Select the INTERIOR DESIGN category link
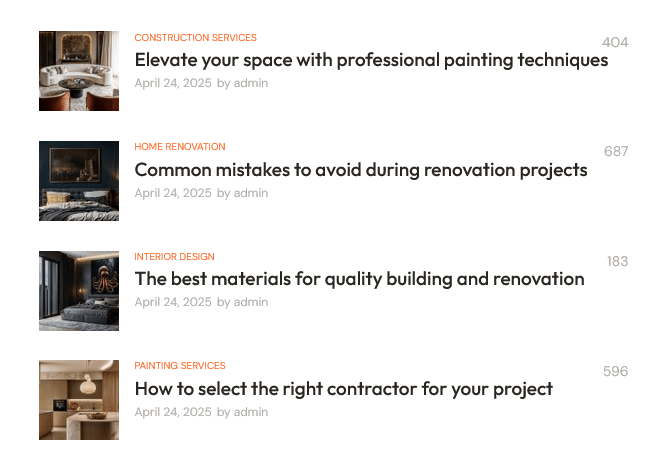 174,257
